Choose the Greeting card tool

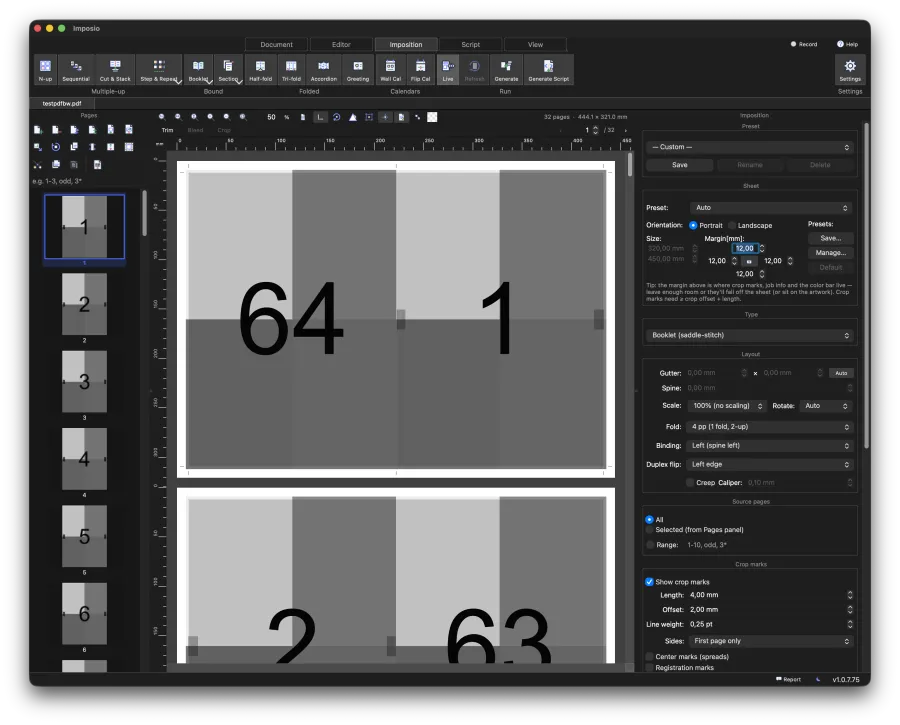(358, 70)
